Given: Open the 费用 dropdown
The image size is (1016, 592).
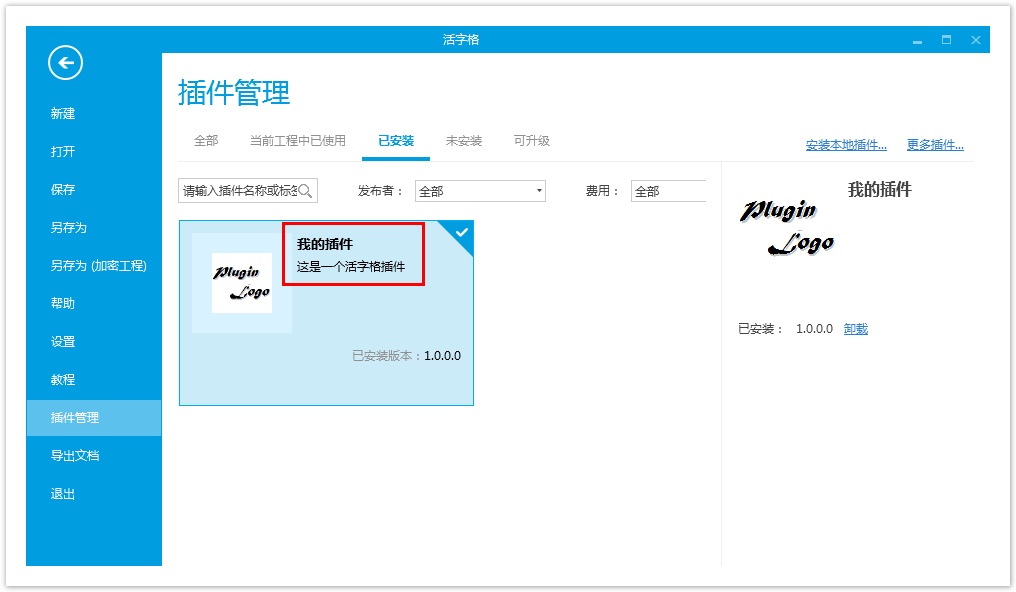Looking at the screenshot, I should [669, 191].
